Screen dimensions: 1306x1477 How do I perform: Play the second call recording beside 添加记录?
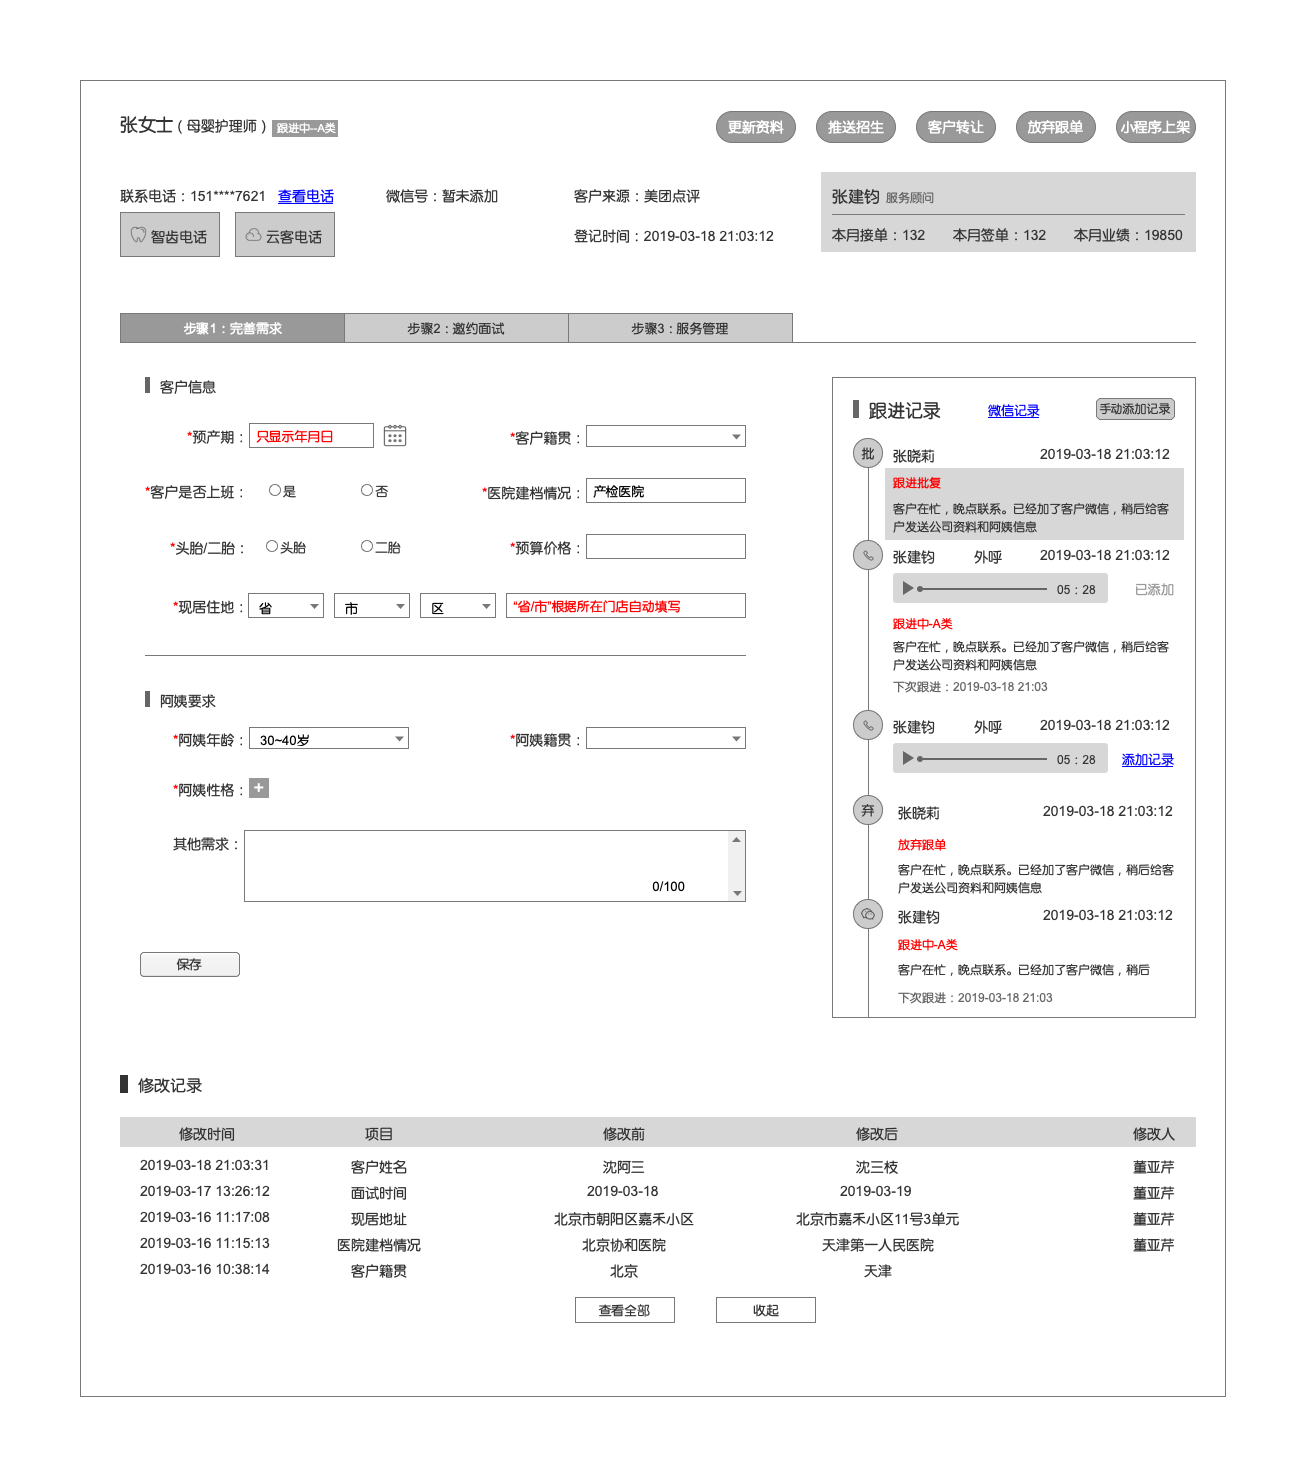[x=907, y=759]
